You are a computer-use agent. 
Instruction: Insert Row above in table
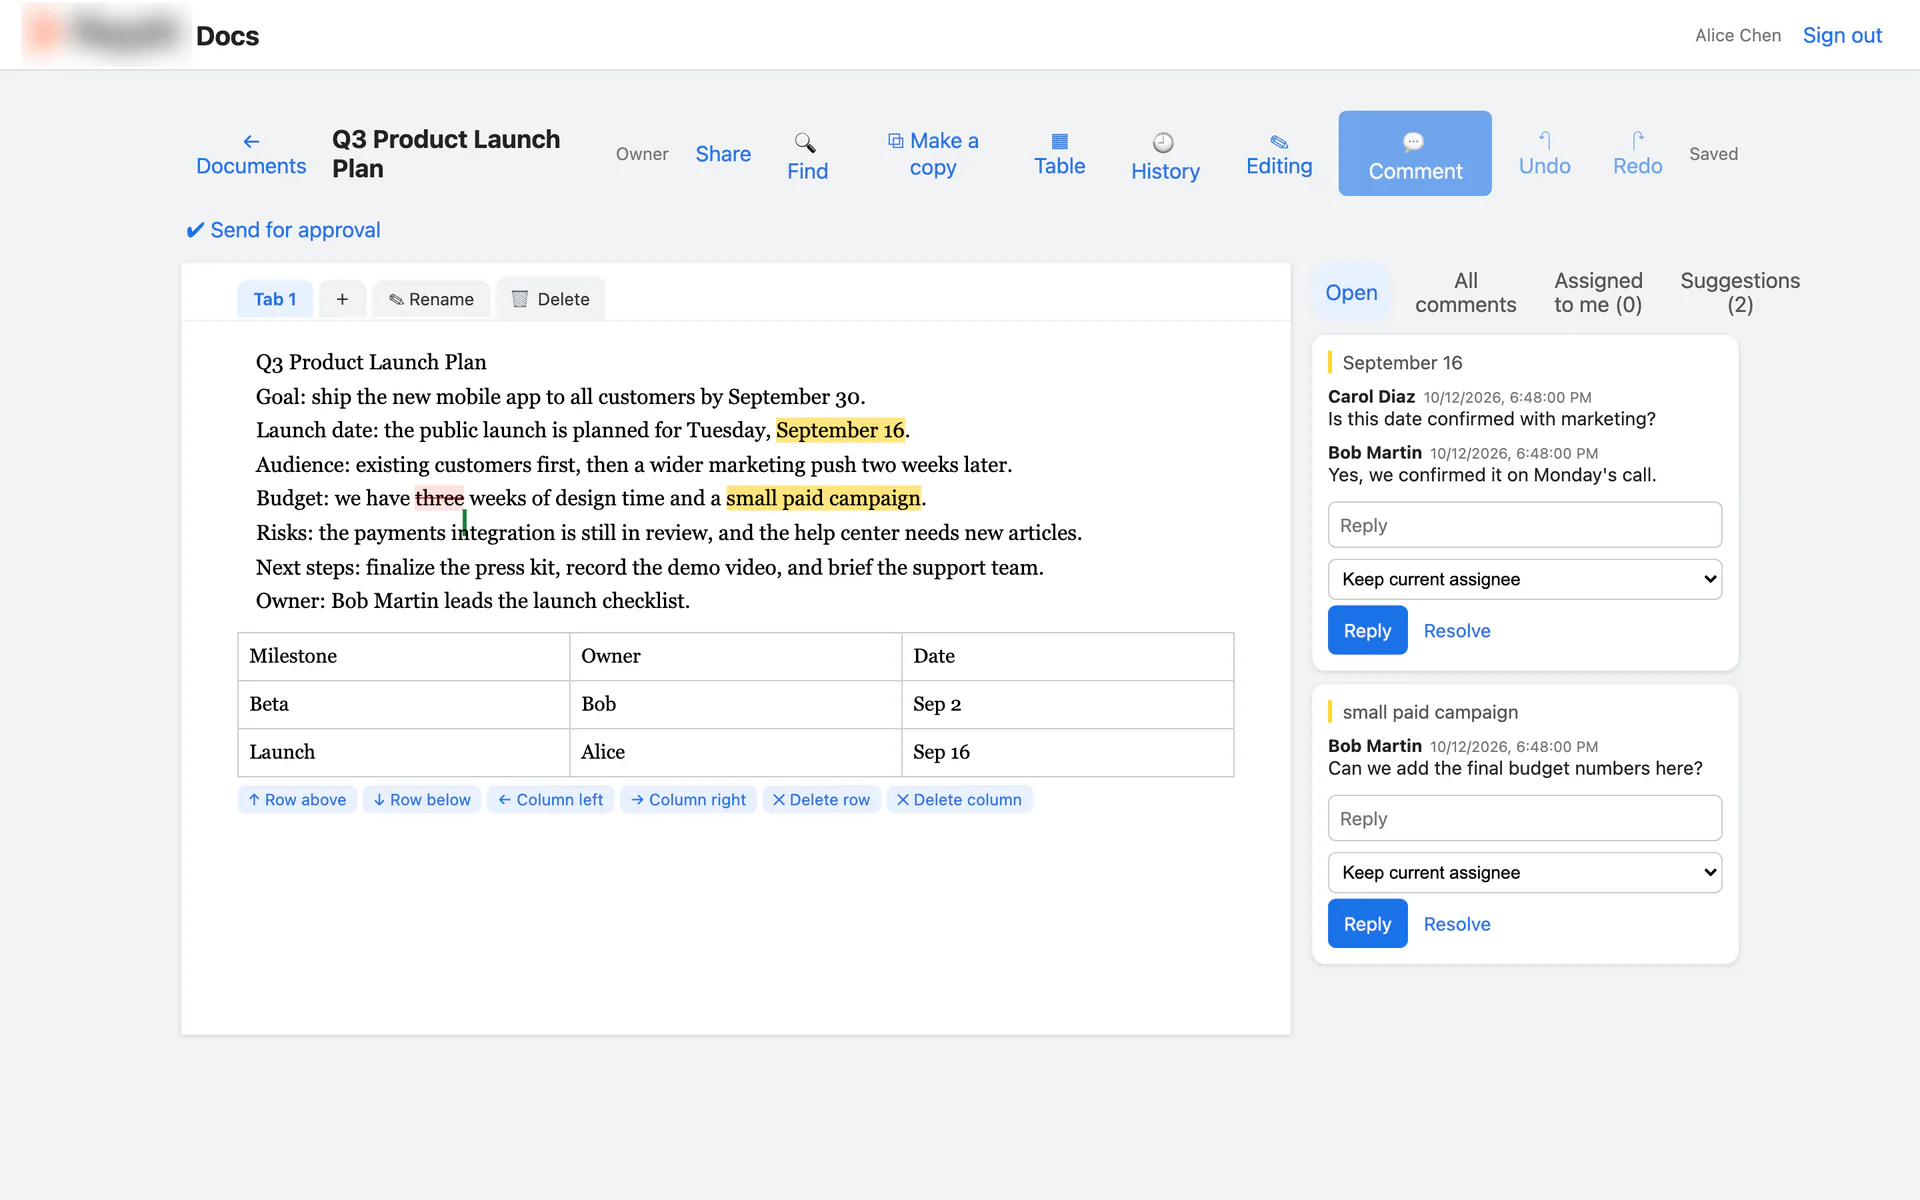[x=297, y=800]
